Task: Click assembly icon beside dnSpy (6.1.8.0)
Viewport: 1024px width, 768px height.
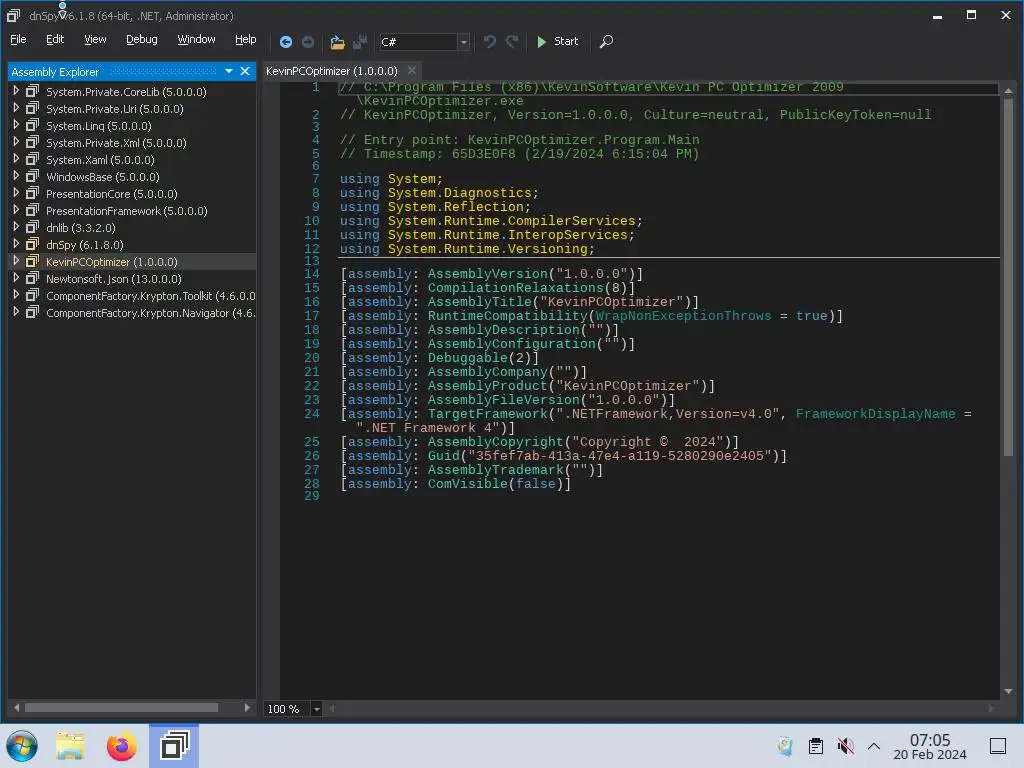Action: coord(32,244)
